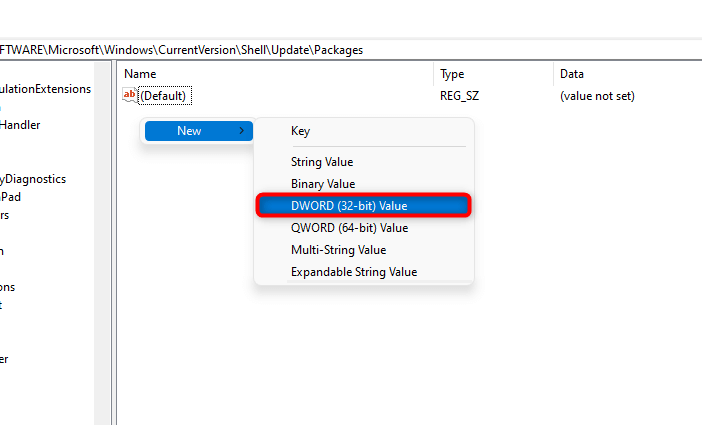Viewport: 702px width, 425px height.
Task: Create a new Key from submenu
Action: [300, 131]
